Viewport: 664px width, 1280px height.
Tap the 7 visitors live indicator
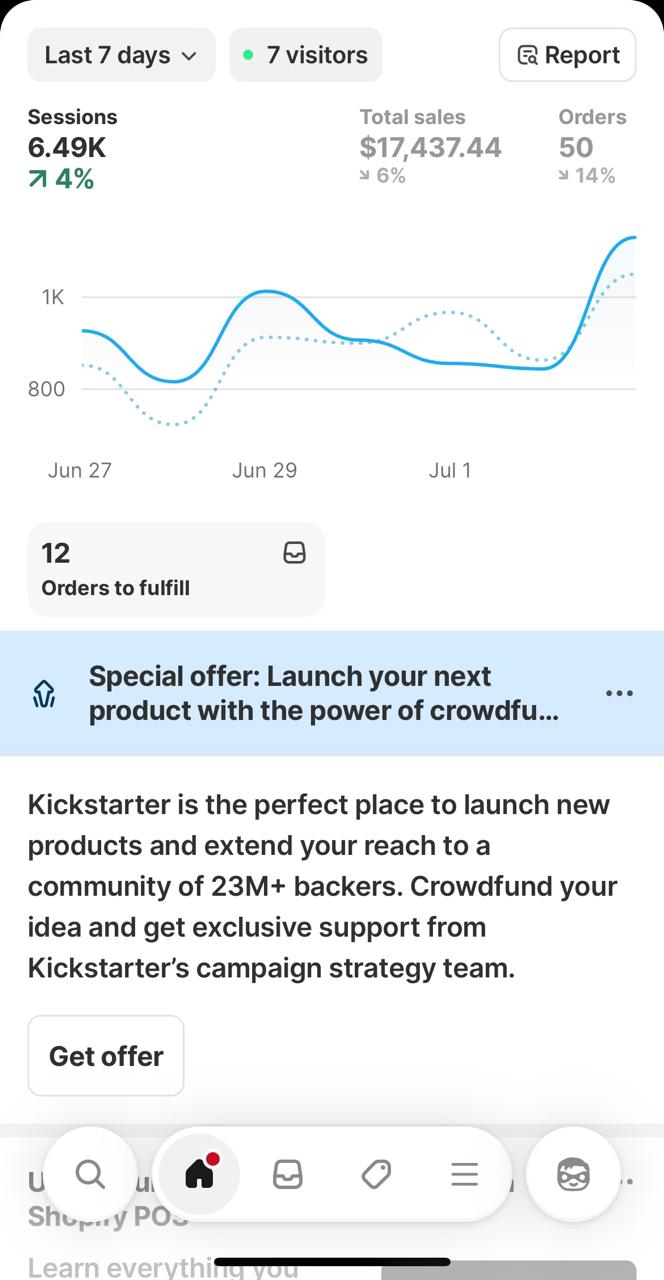306,55
